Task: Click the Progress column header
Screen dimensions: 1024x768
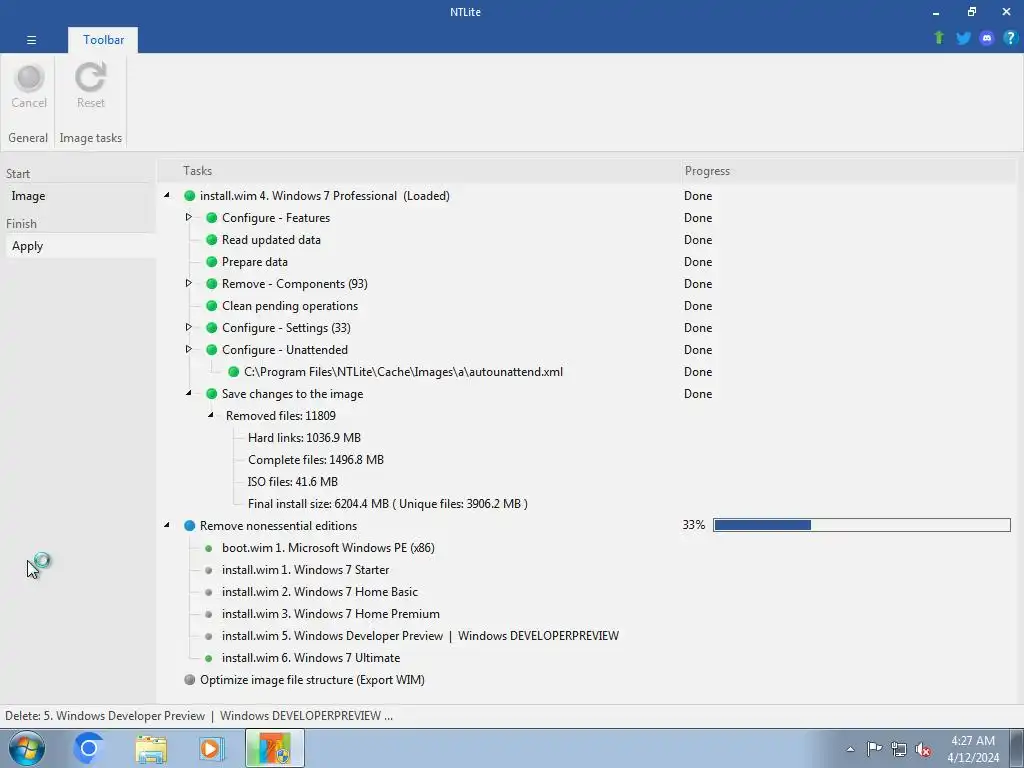Action: coord(707,171)
